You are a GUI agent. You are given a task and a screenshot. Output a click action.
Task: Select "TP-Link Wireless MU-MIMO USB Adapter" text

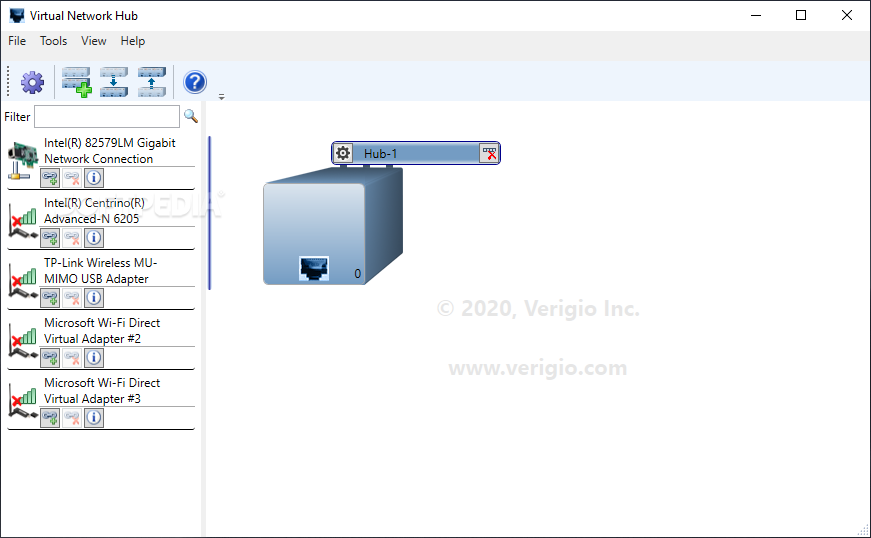tap(101, 271)
